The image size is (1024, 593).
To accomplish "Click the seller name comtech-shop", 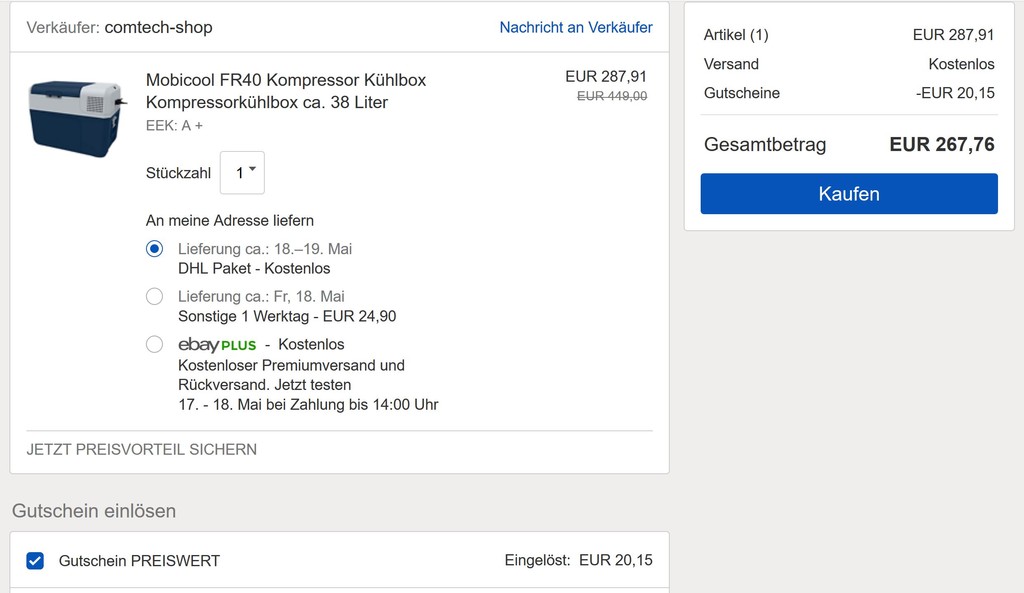I will click(159, 27).
